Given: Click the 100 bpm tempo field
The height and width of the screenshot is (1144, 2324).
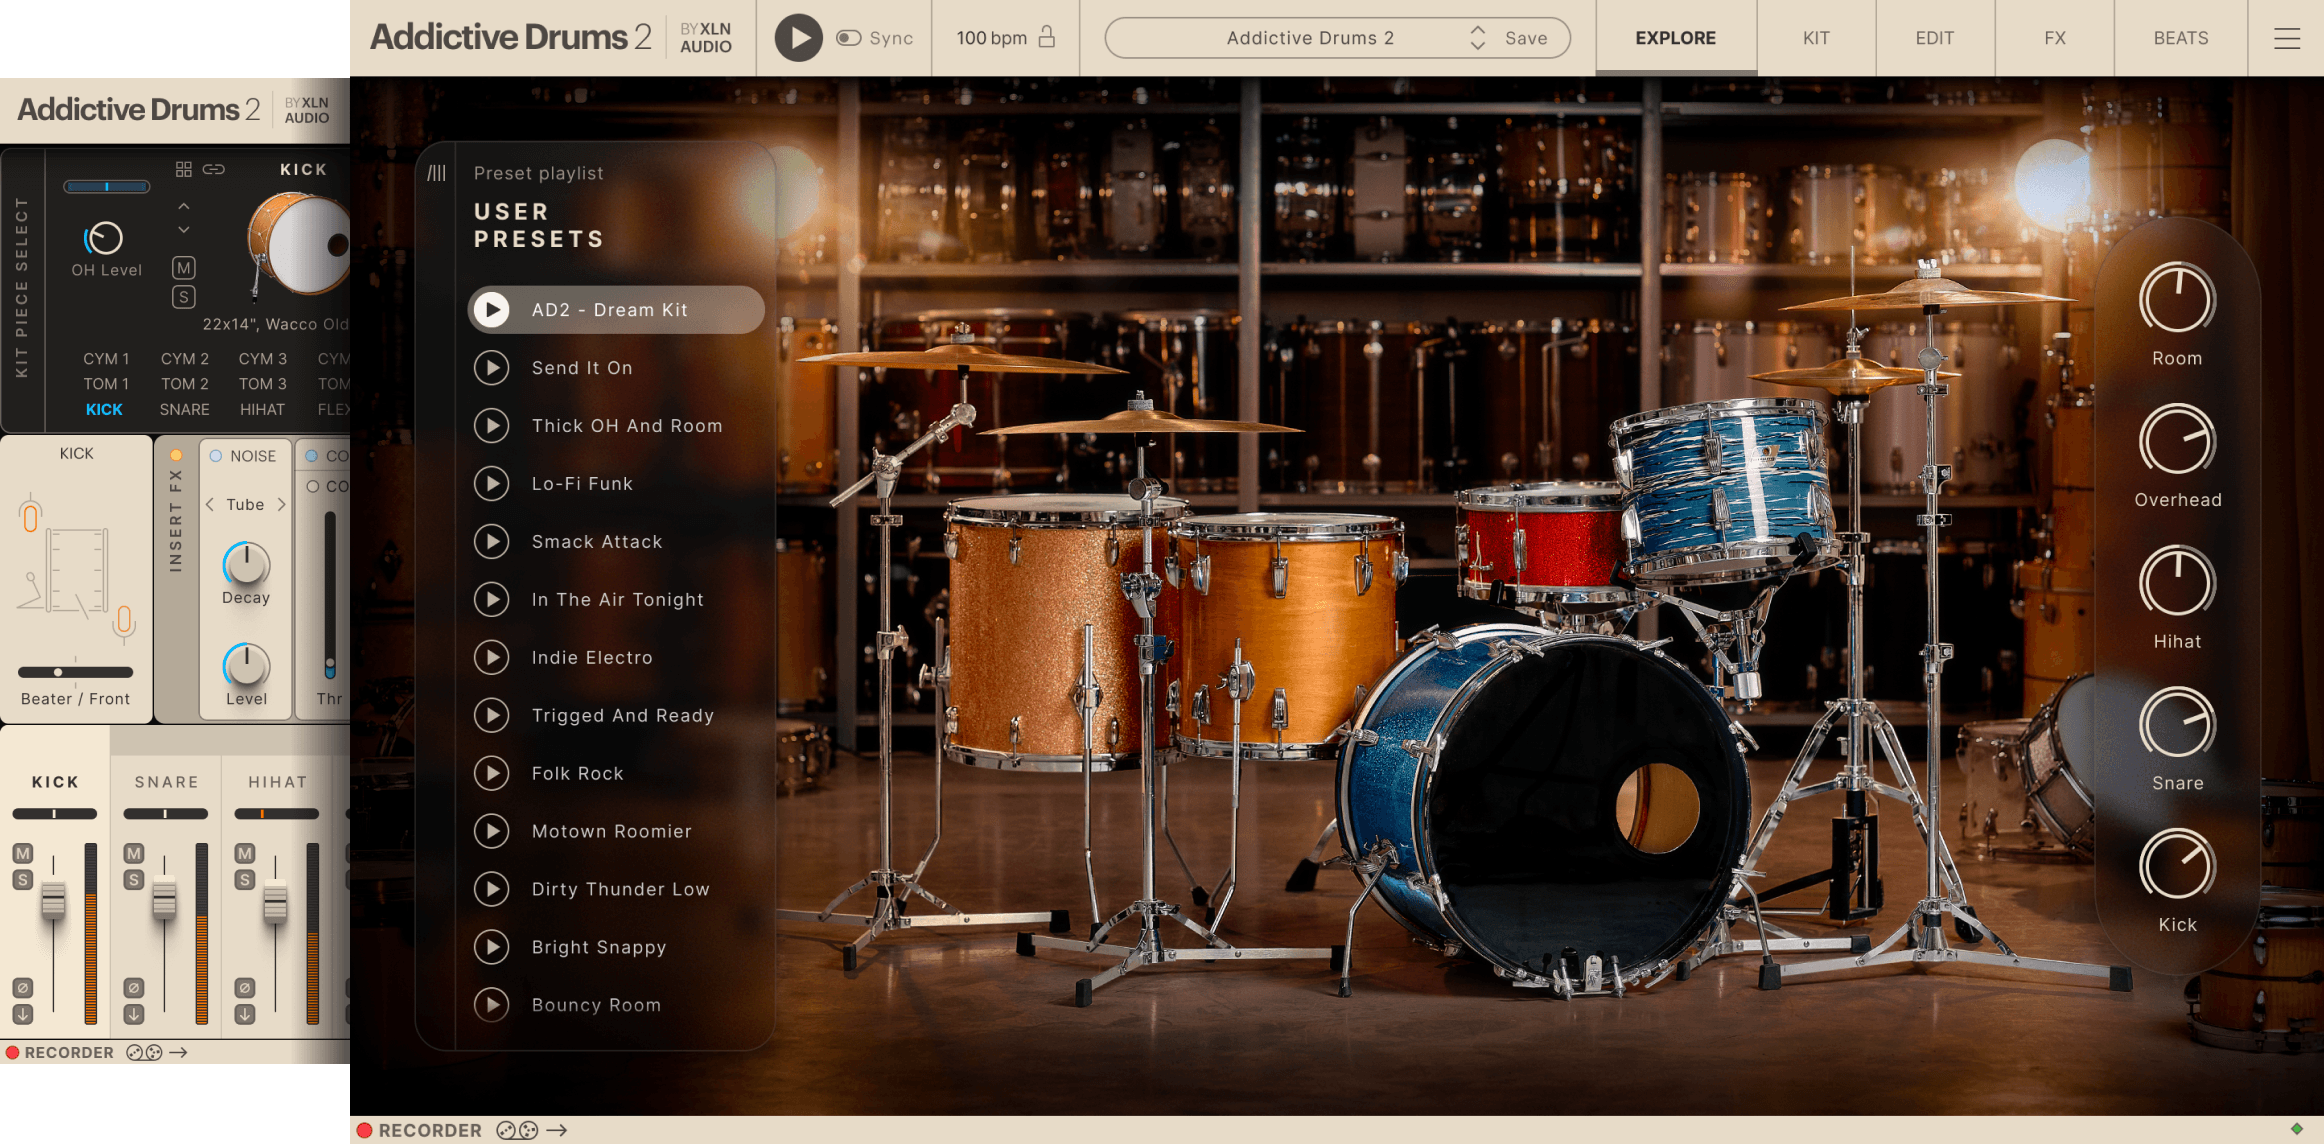Looking at the screenshot, I should point(991,38).
